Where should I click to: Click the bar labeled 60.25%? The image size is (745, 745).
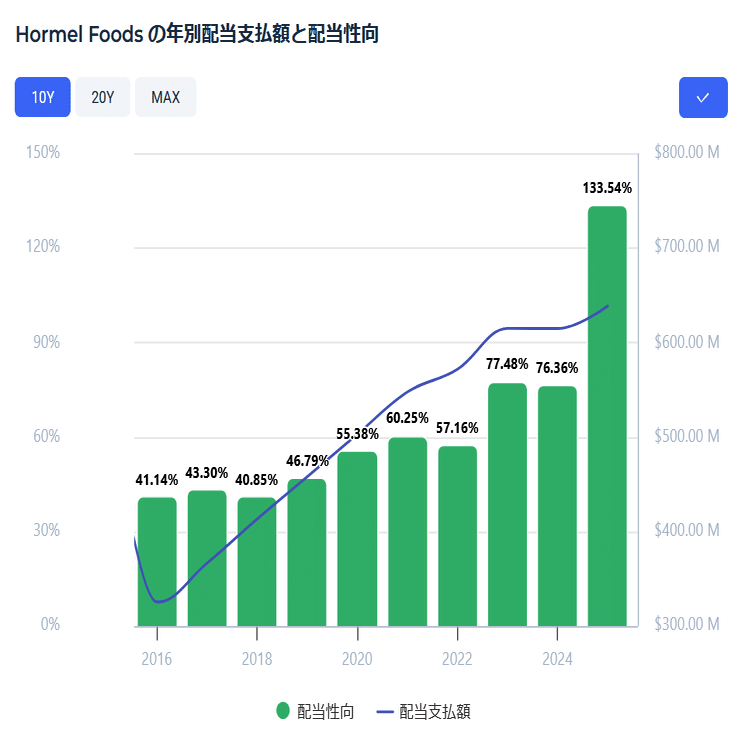(408, 532)
